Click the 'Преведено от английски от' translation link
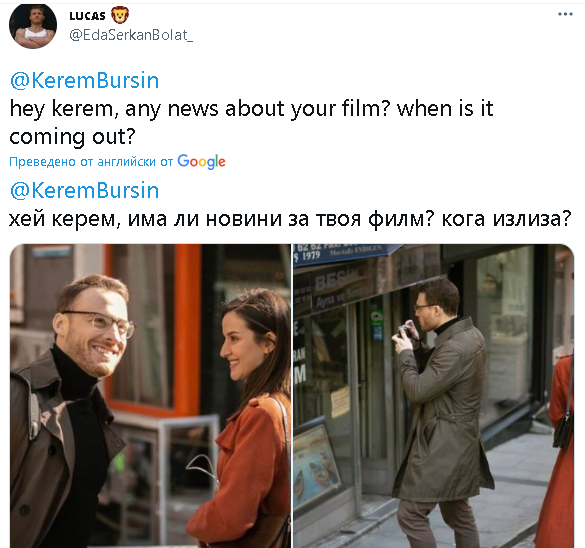The width and height of the screenshot is (585, 548). point(91,162)
